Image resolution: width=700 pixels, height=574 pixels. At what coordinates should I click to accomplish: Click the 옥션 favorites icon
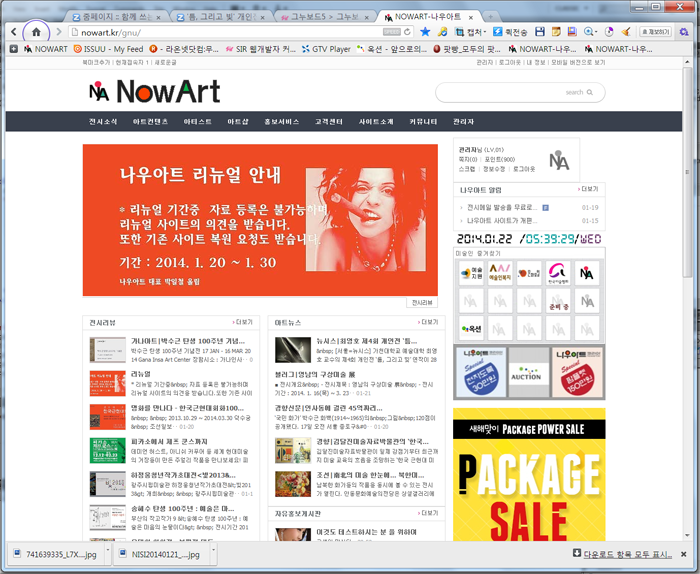click(x=471, y=329)
